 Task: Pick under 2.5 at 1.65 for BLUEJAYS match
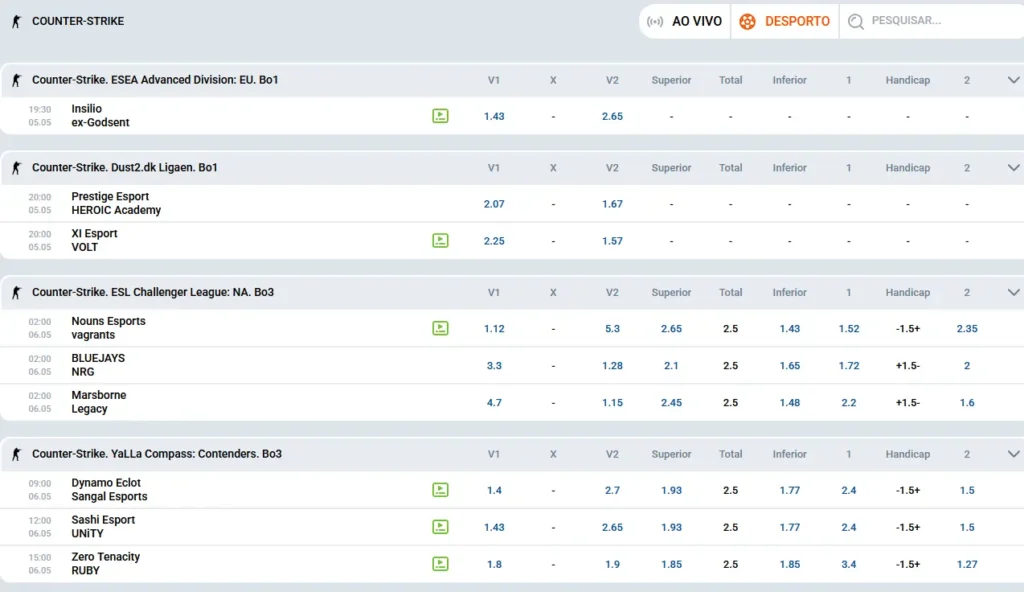(x=790, y=366)
